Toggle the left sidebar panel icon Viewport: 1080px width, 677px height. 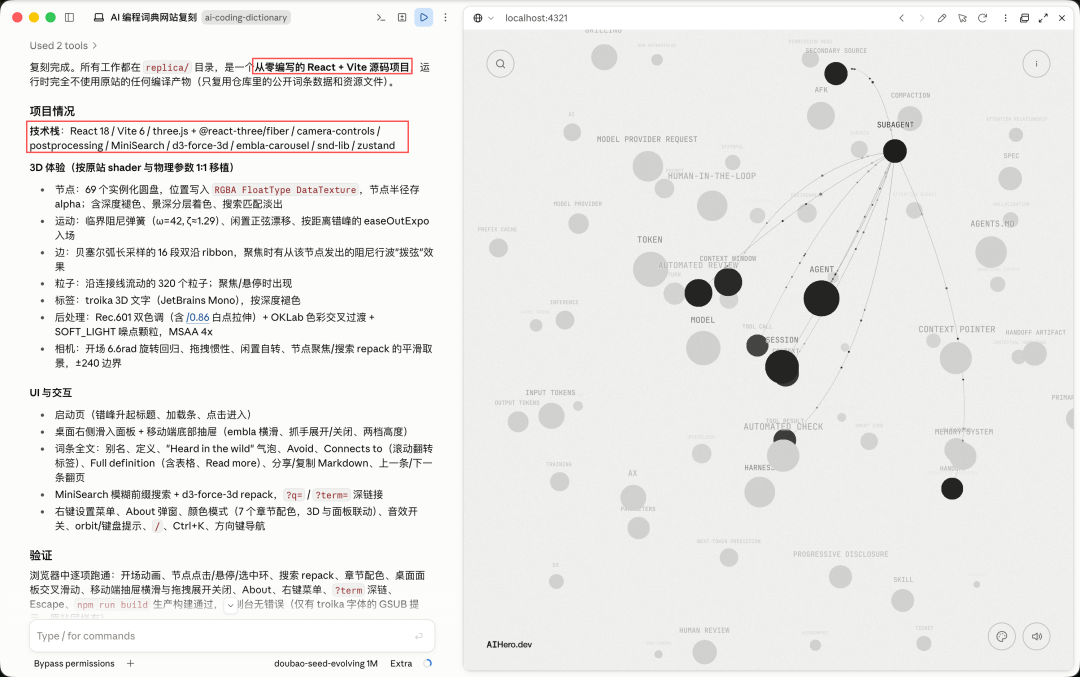click(70, 17)
